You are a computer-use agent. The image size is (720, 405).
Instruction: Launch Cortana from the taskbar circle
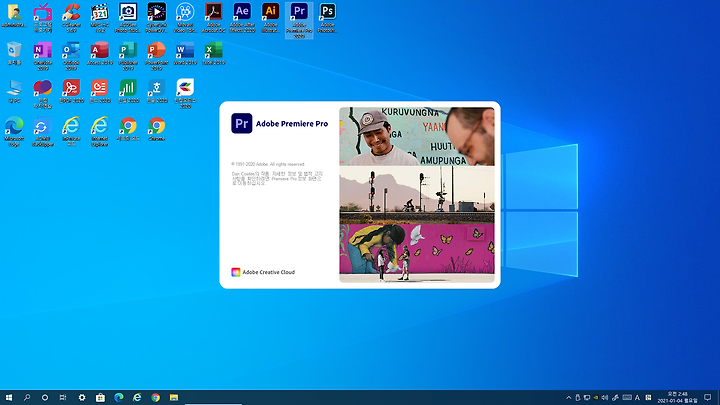[45, 398]
